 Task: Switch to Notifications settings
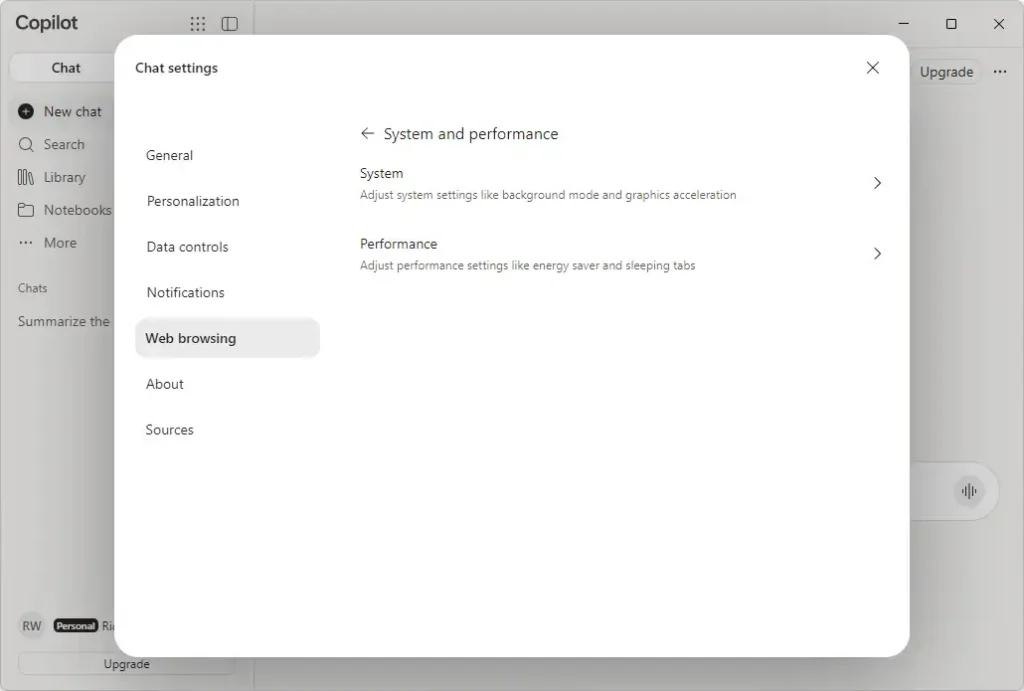coord(227,293)
